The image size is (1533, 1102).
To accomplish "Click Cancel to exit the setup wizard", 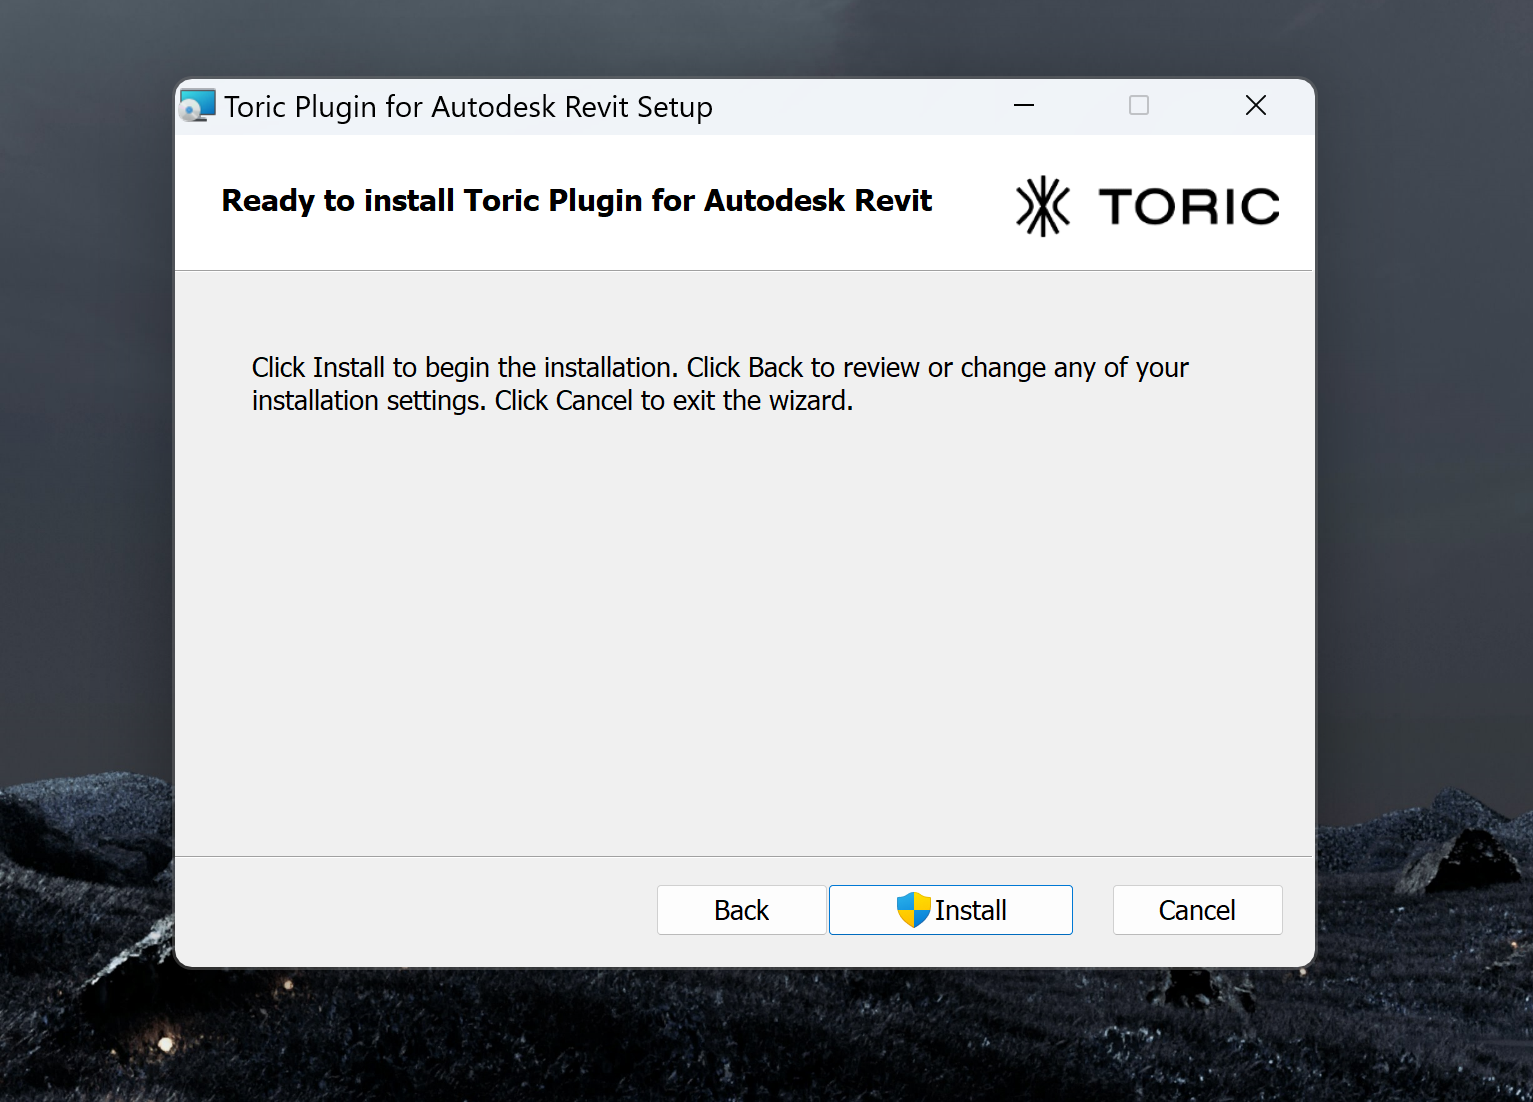I will tap(1197, 910).
